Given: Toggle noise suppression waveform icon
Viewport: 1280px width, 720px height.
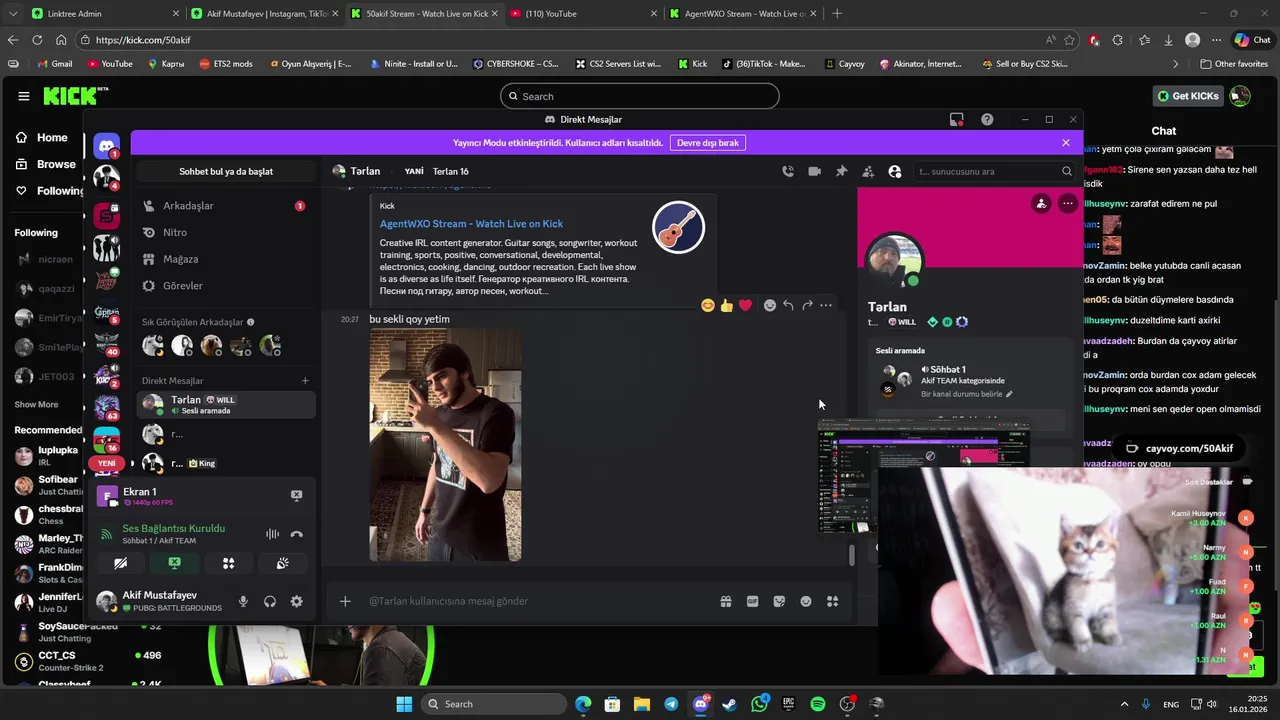Looking at the screenshot, I should [272, 534].
